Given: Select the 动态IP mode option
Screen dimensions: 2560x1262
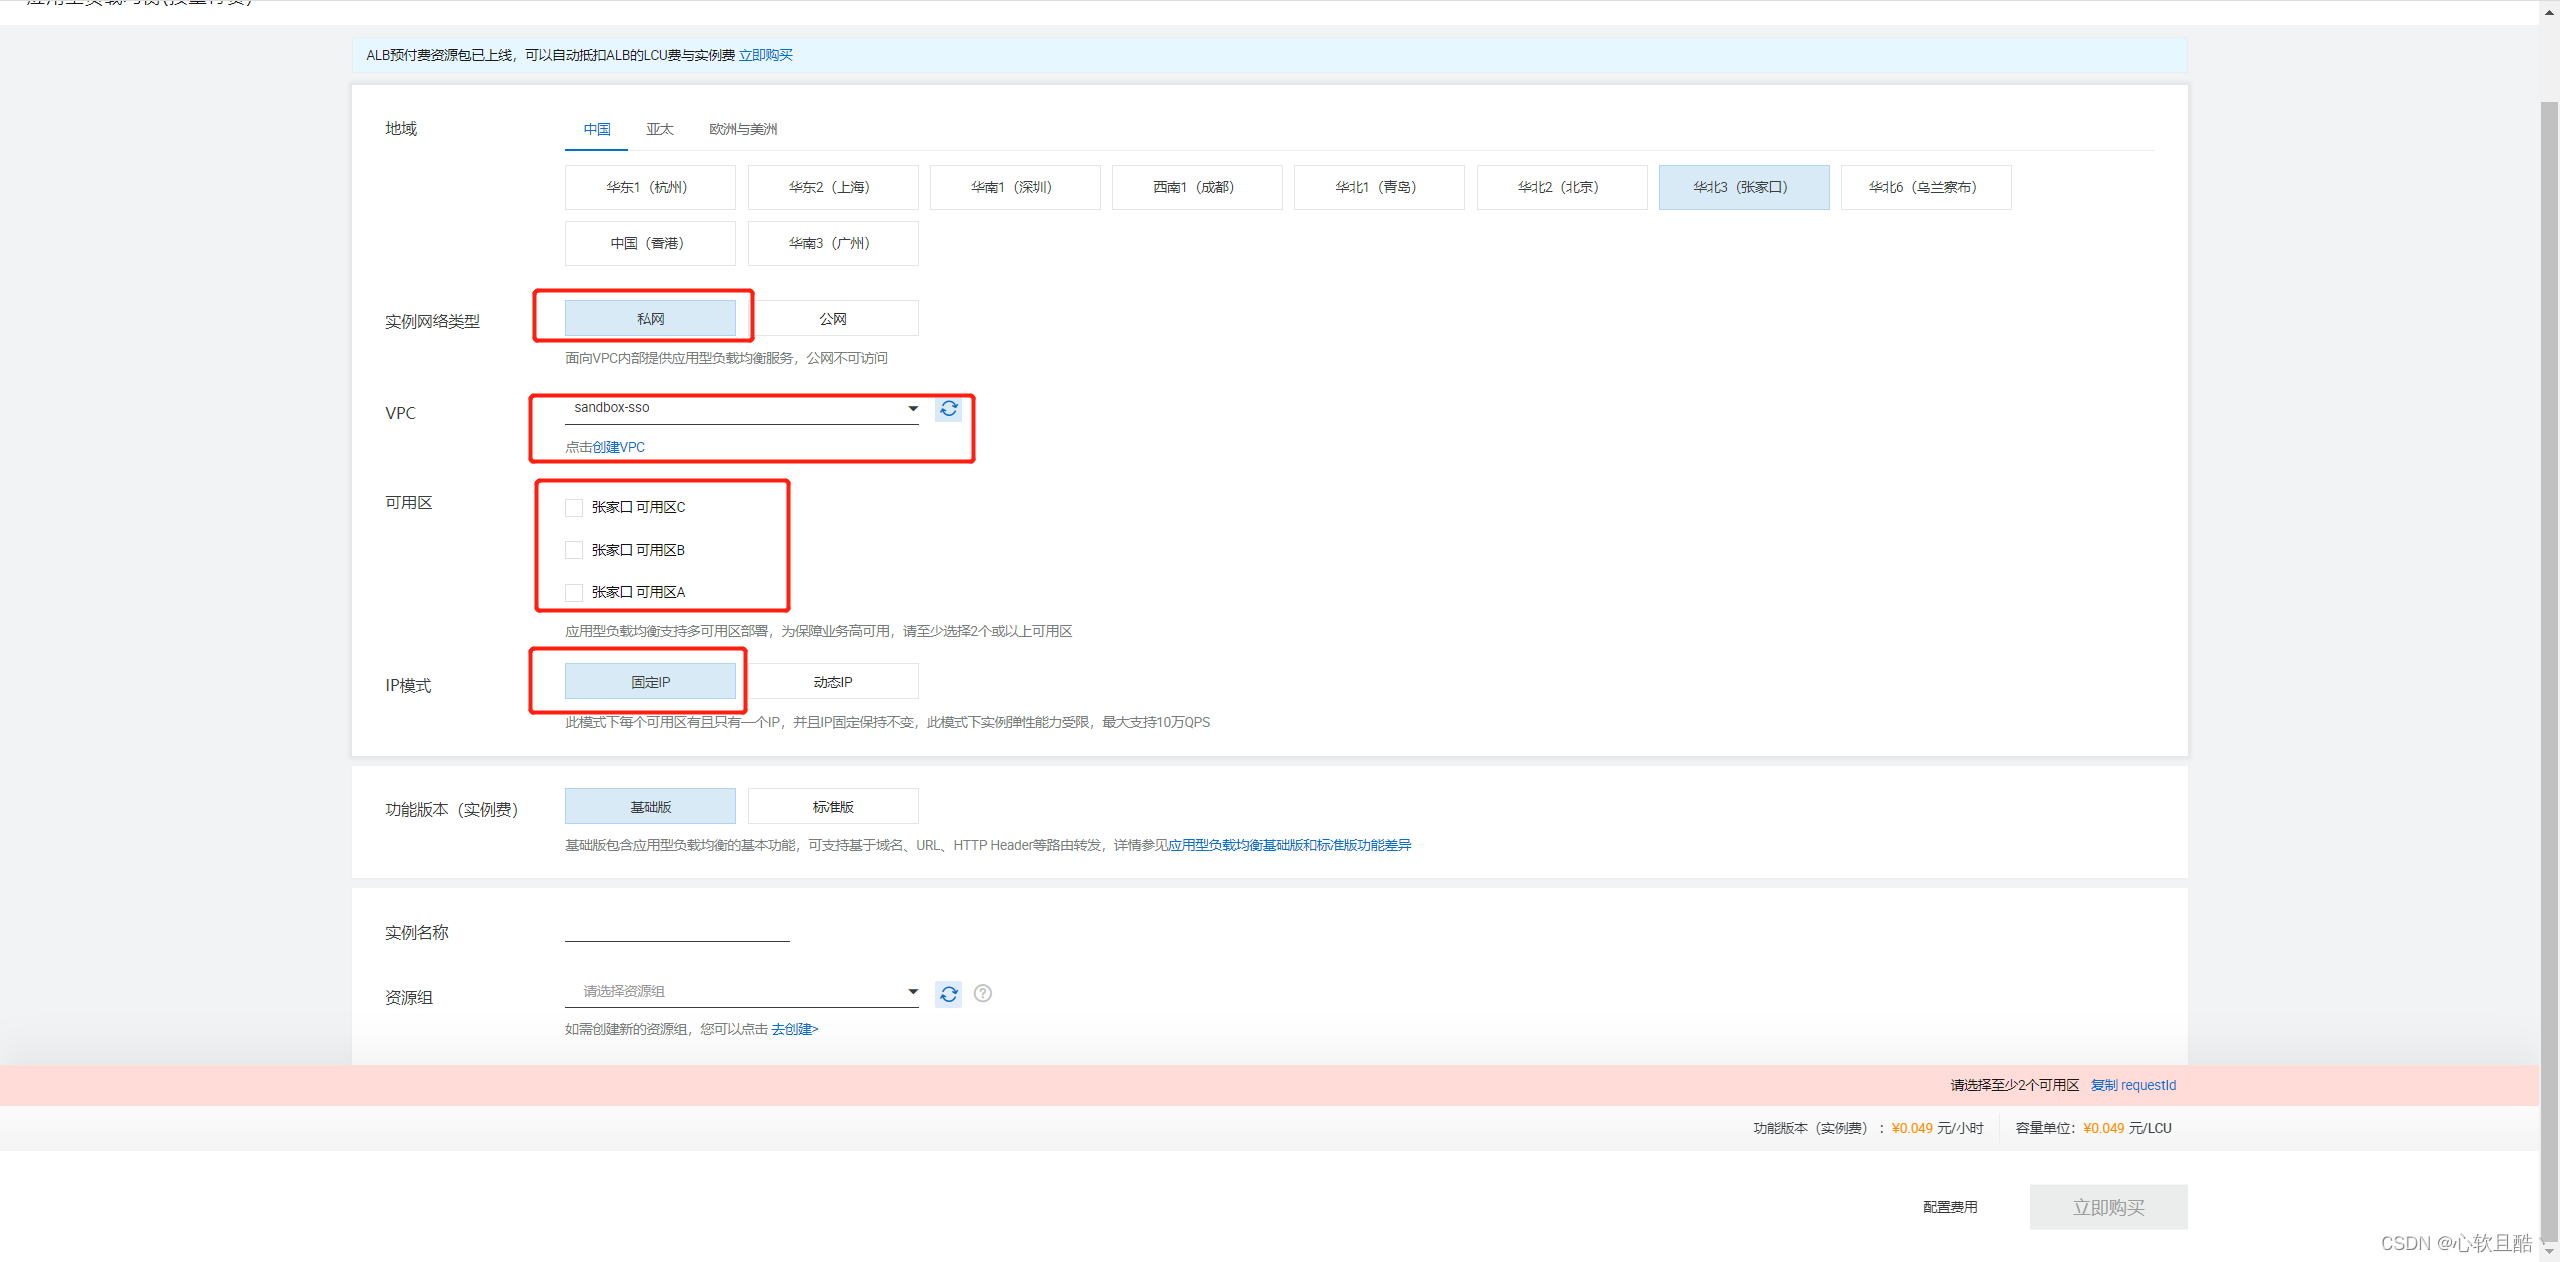Looking at the screenshot, I should (832, 682).
